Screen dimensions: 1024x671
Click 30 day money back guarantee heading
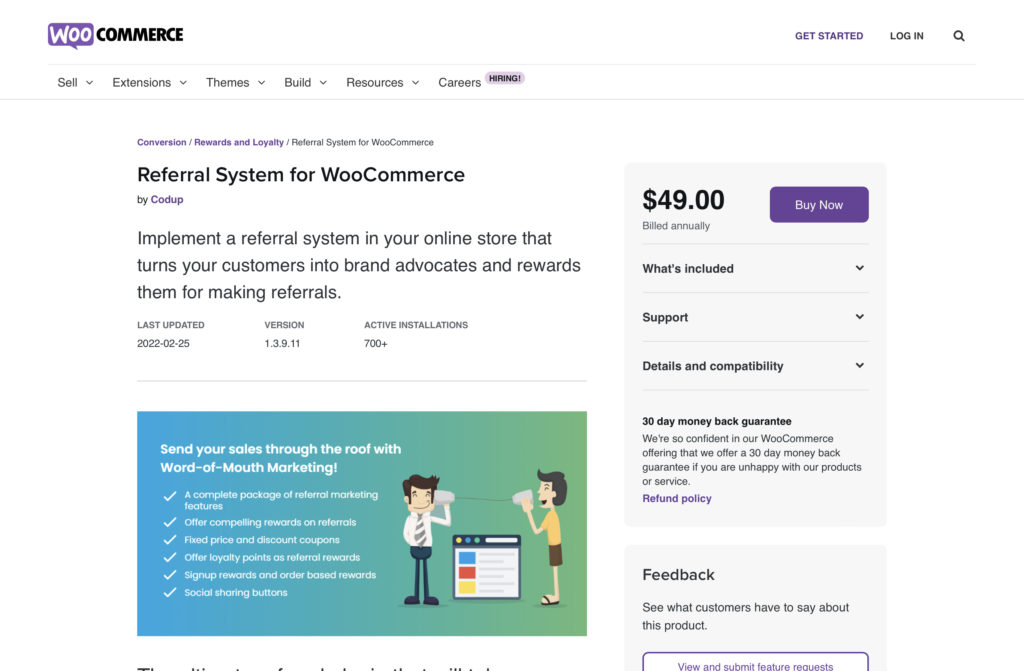click(x=716, y=421)
